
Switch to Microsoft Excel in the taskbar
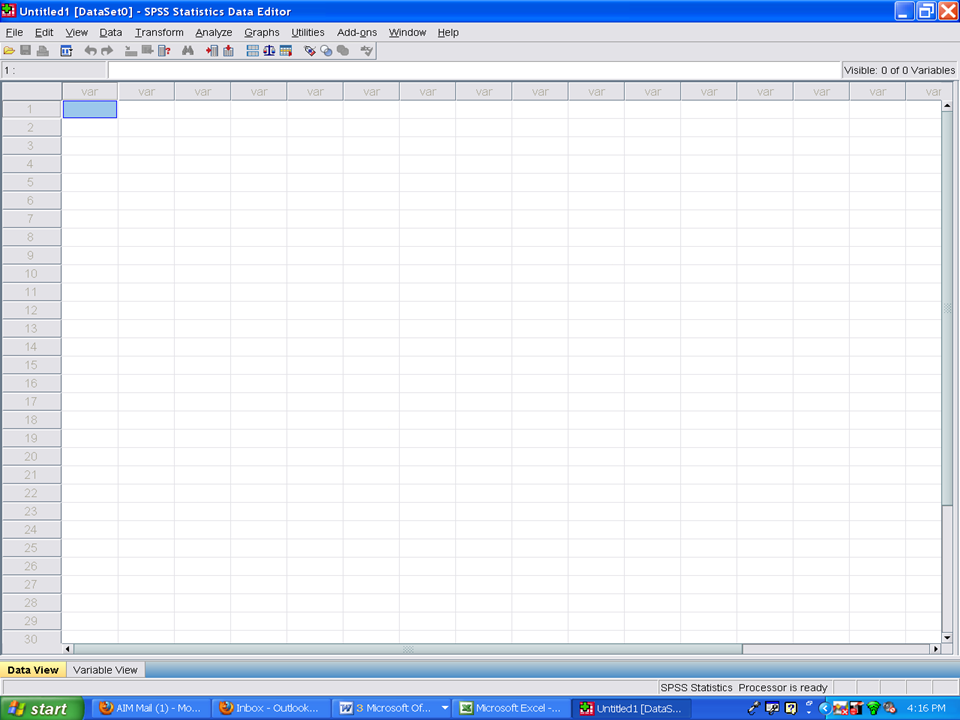510,708
